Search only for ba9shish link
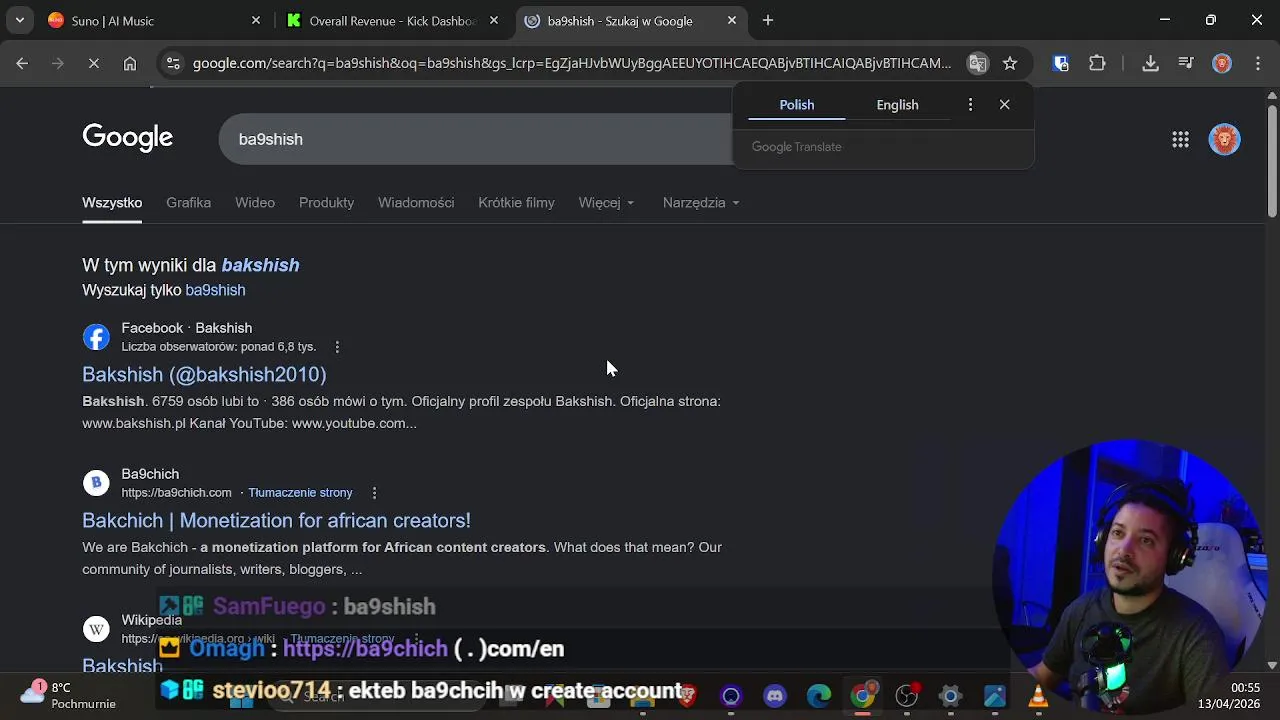 pyautogui.click(x=215, y=290)
